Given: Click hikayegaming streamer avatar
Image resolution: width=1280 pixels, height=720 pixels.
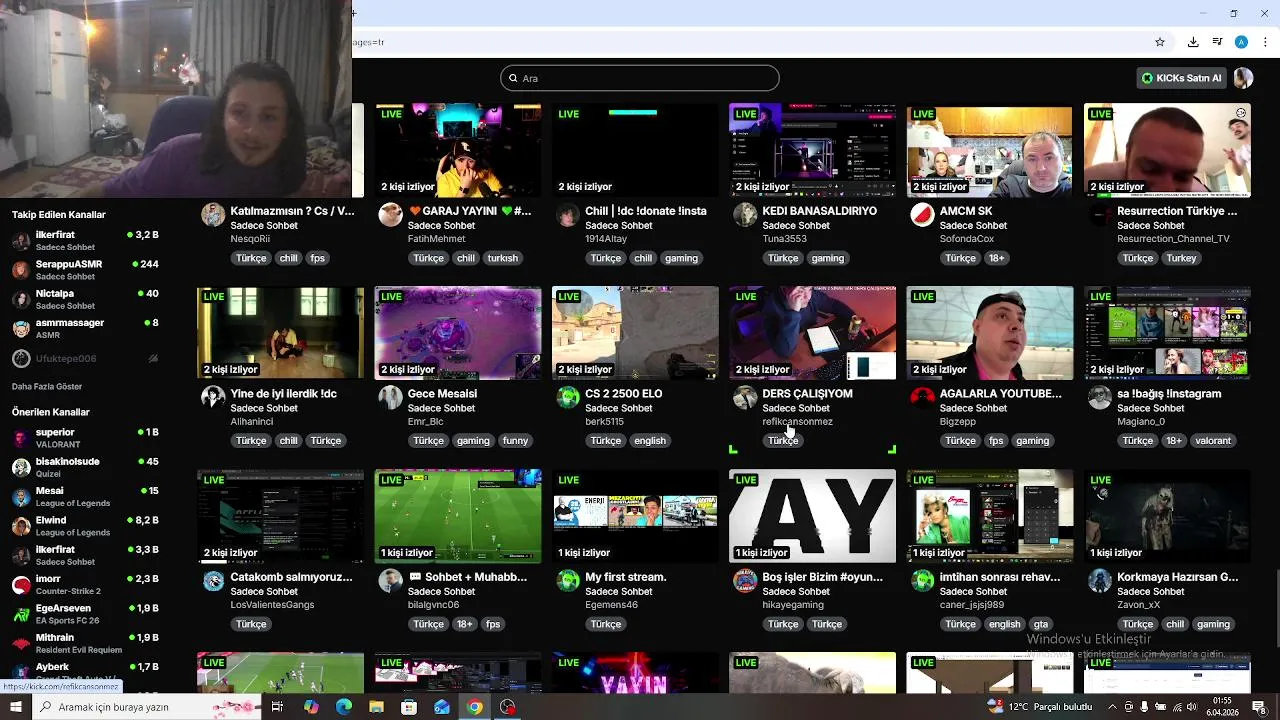Looking at the screenshot, I should [x=745, y=580].
